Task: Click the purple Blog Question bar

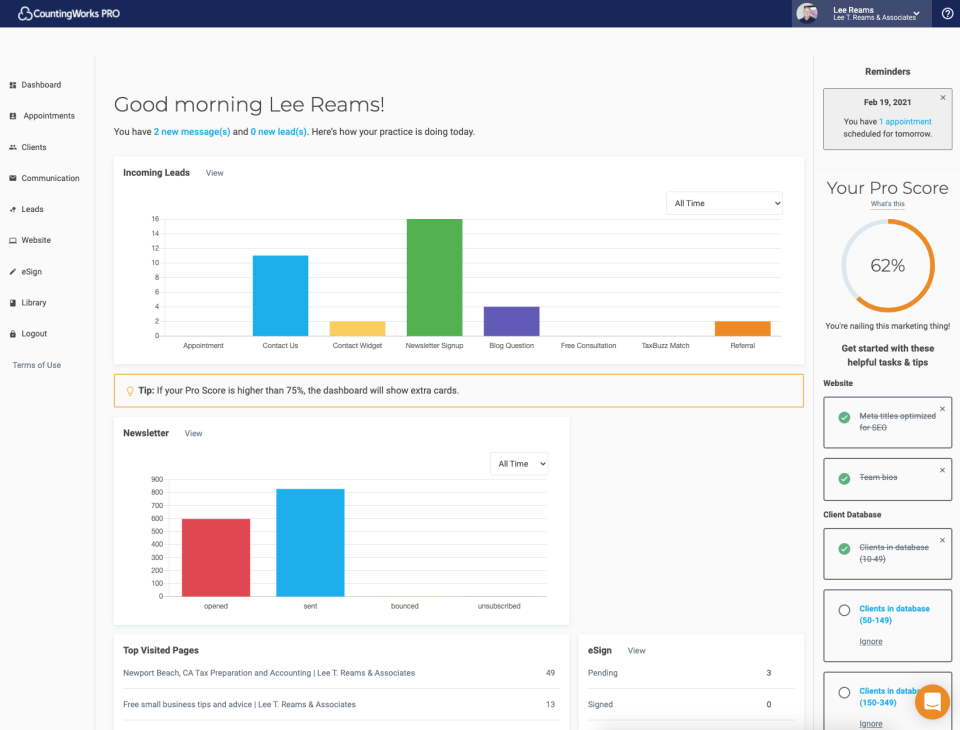Action: point(511,321)
